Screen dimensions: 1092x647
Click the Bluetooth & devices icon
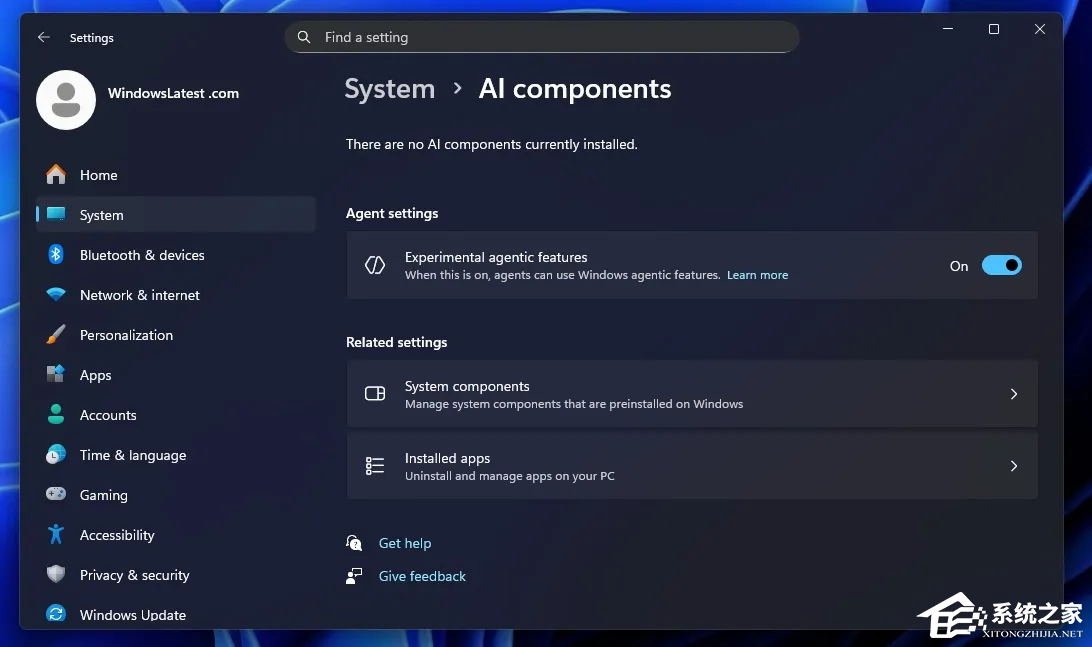(x=56, y=255)
